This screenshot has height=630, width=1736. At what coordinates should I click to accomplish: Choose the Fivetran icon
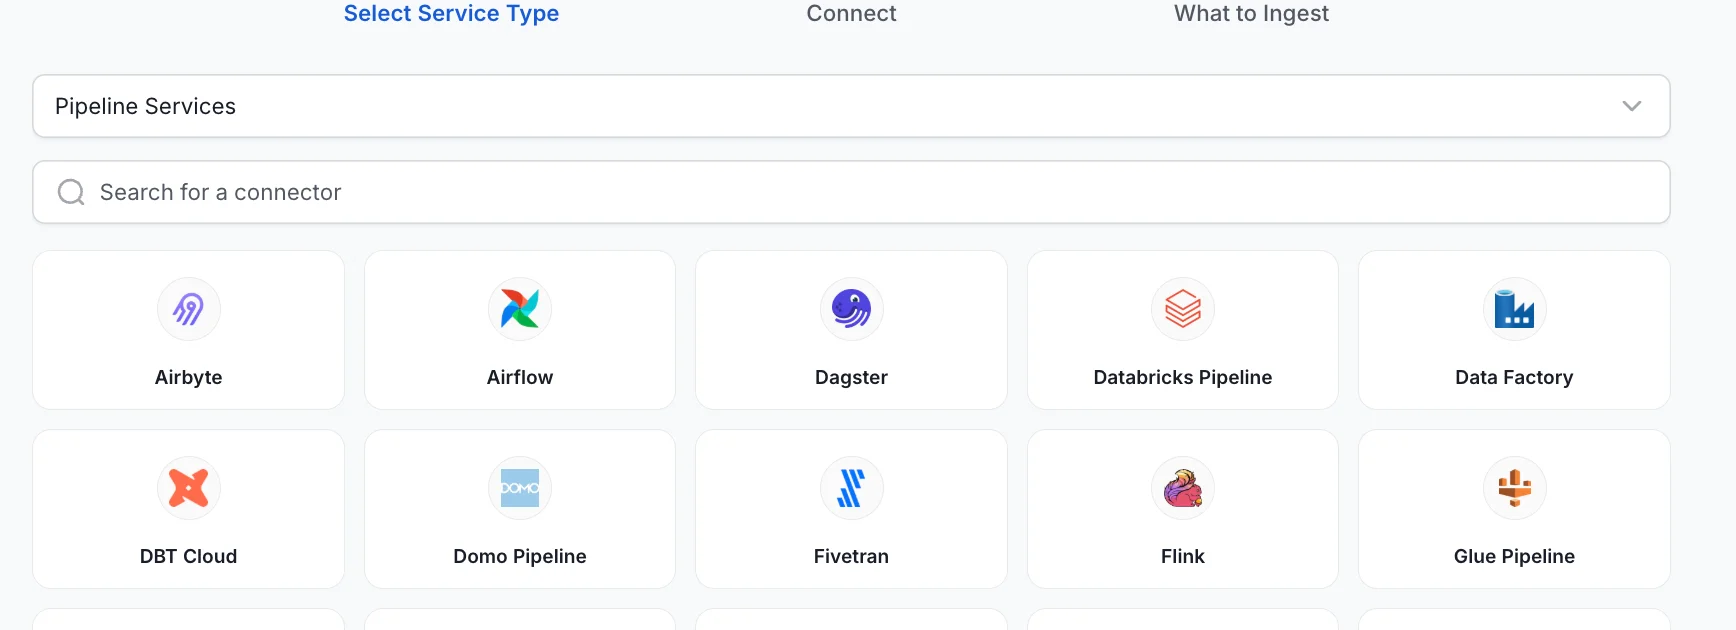click(x=851, y=488)
